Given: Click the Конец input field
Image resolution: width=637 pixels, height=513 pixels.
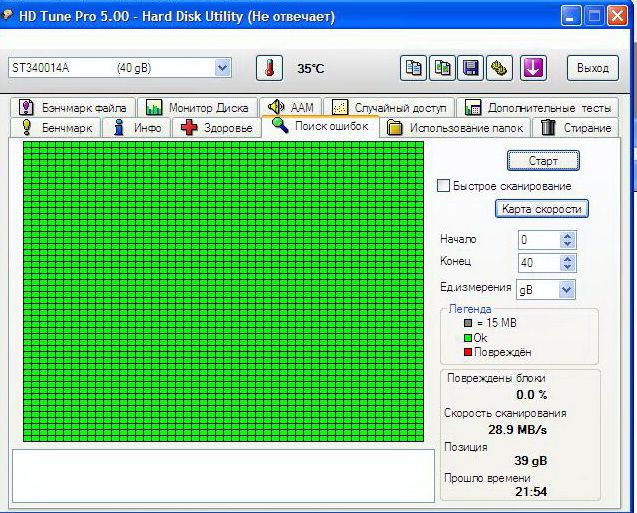Looking at the screenshot, I should point(539,263).
